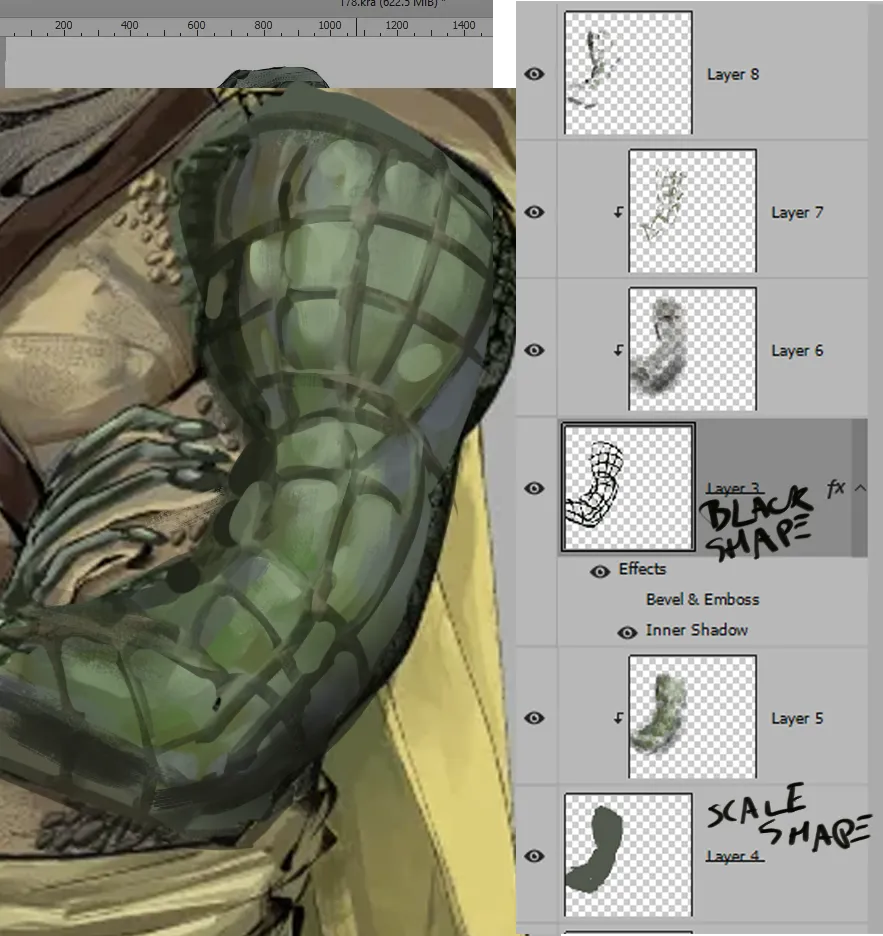
Task: Toggle visibility of Layer 7
Action: (x=534, y=212)
